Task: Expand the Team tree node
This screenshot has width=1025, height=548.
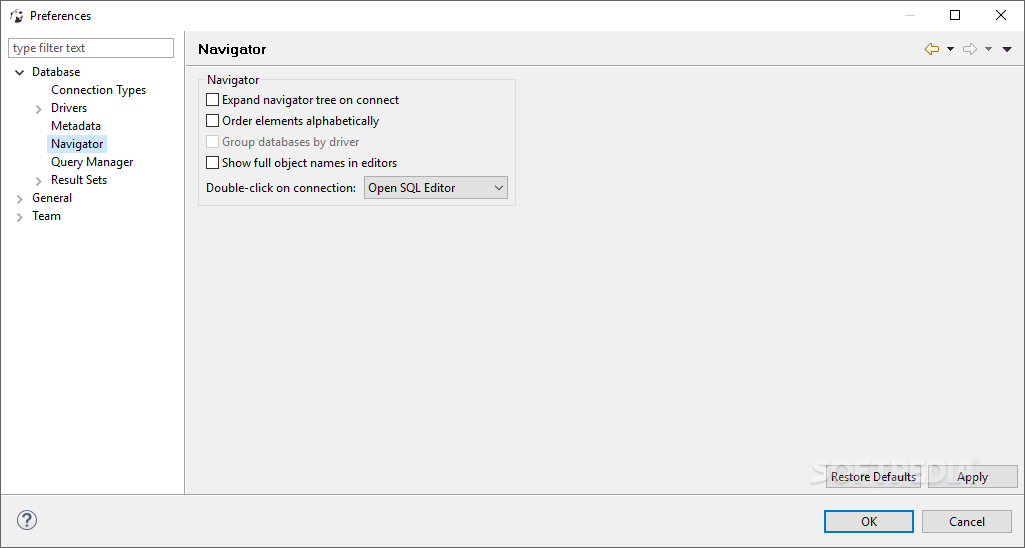Action: (x=20, y=217)
